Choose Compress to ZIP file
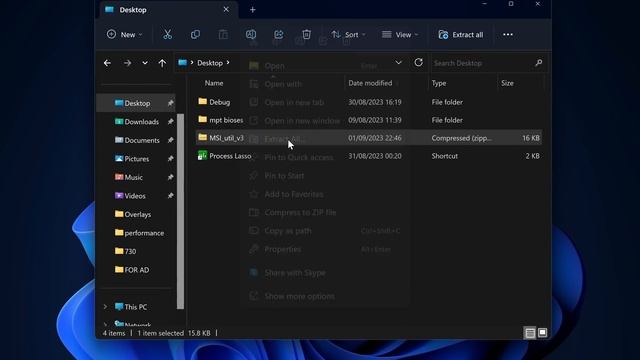Viewport: 640px width, 360px height. [x=300, y=213]
